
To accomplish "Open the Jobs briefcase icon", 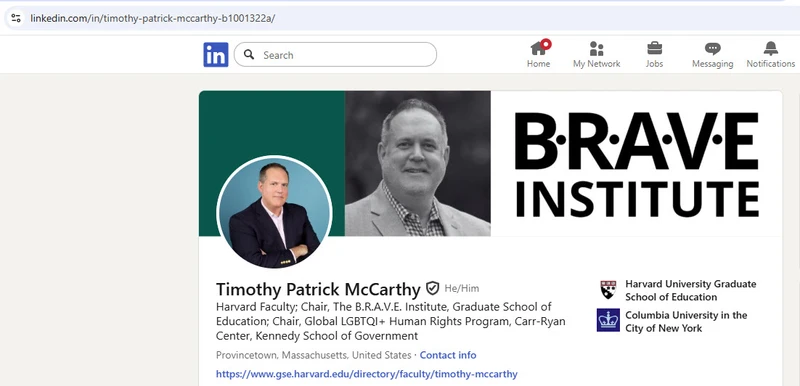I will coord(655,48).
